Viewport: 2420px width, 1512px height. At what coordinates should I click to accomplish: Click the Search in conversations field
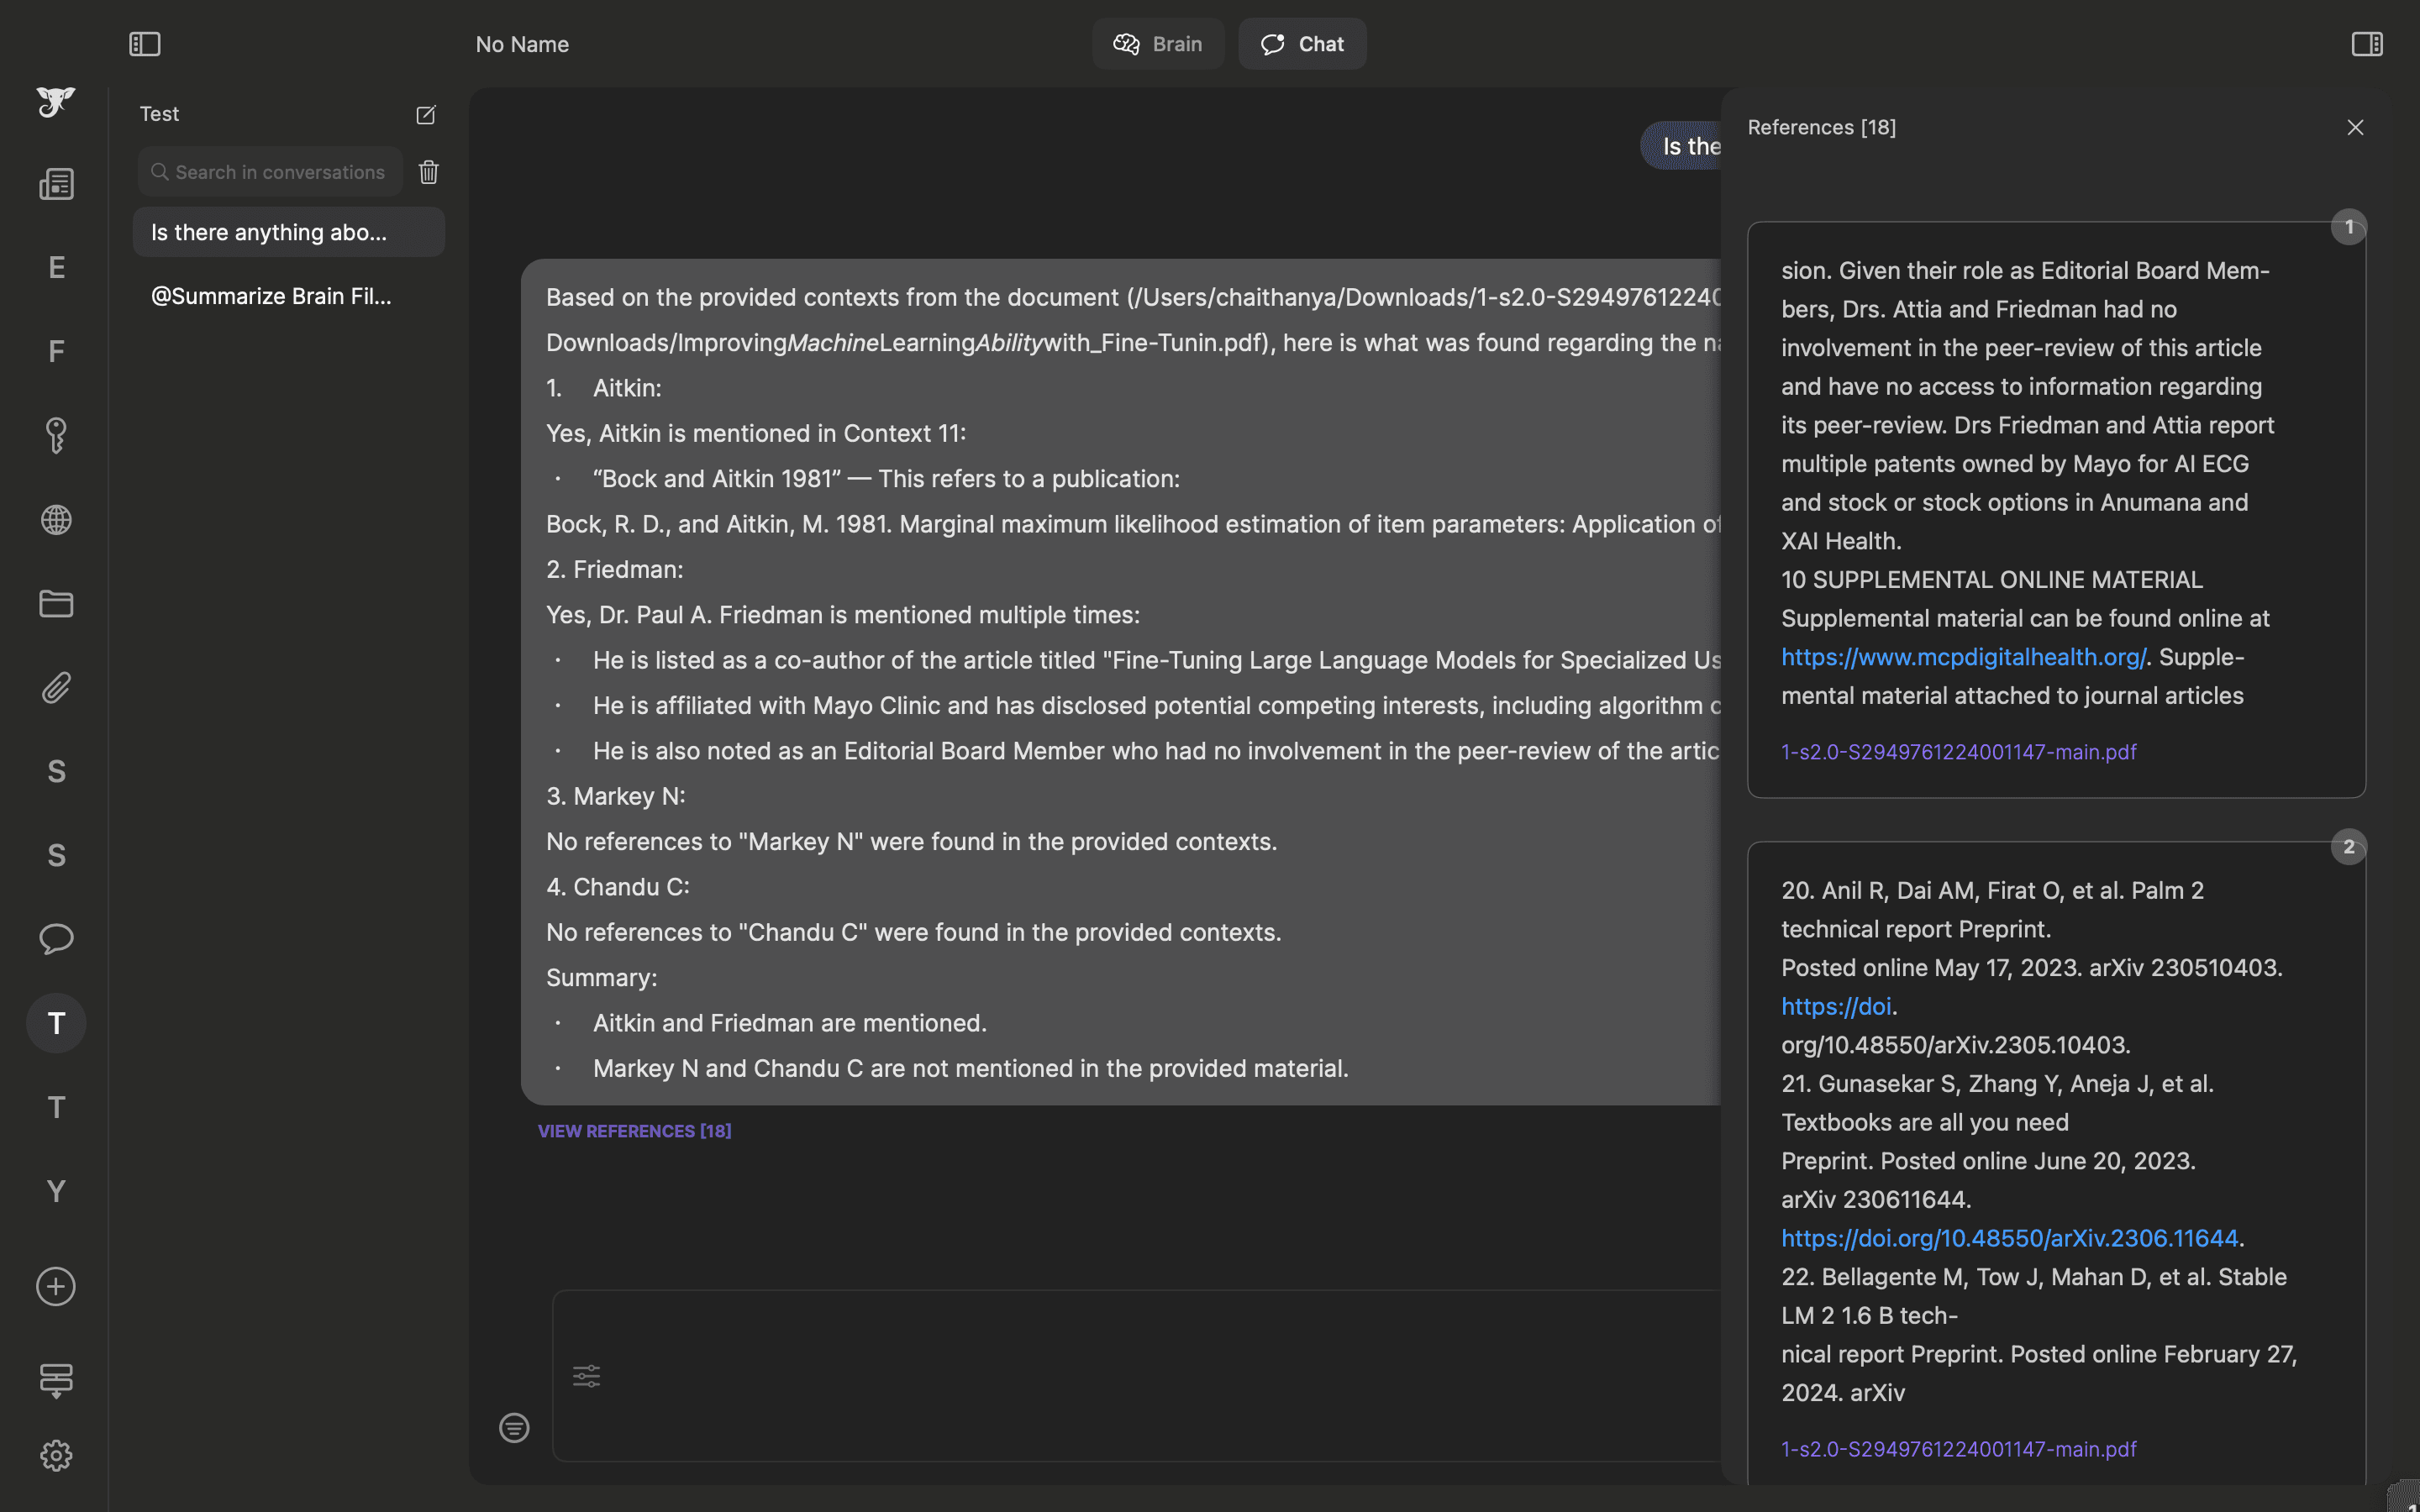tap(279, 172)
